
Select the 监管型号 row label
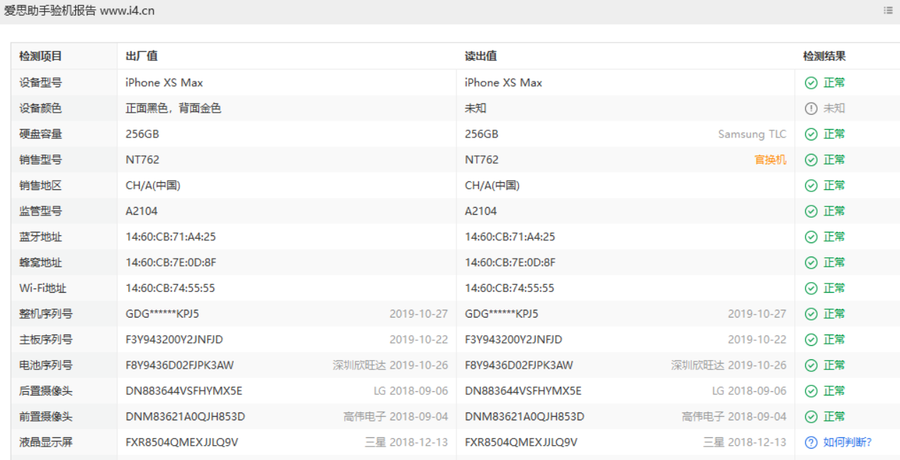tap(40, 211)
